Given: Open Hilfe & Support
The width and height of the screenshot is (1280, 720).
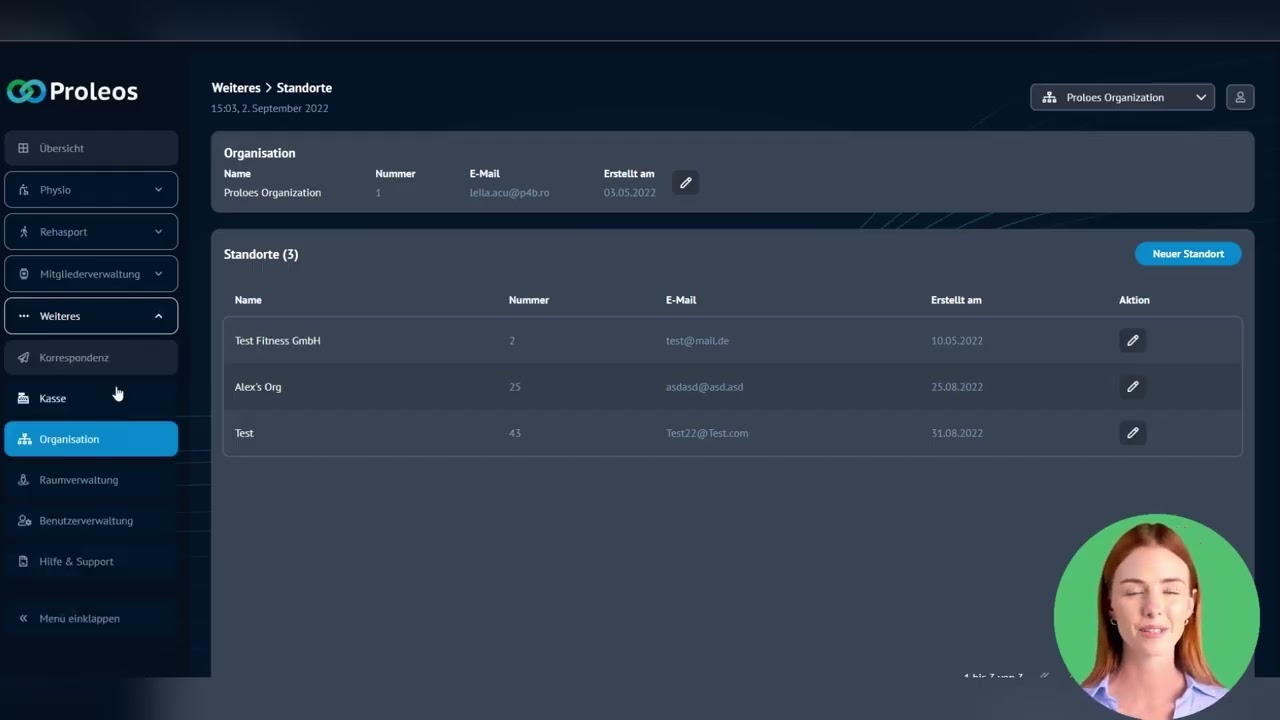Looking at the screenshot, I should point(91,562).
